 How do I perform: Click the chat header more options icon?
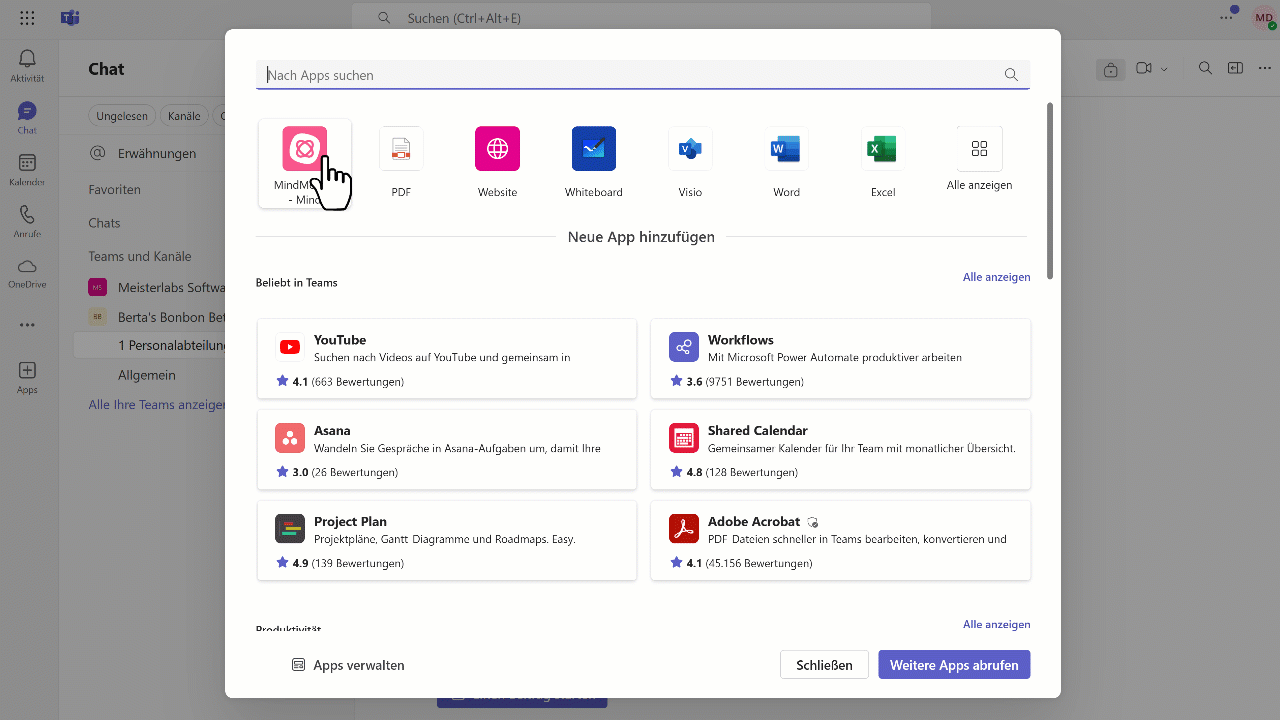pos(1264,68)
